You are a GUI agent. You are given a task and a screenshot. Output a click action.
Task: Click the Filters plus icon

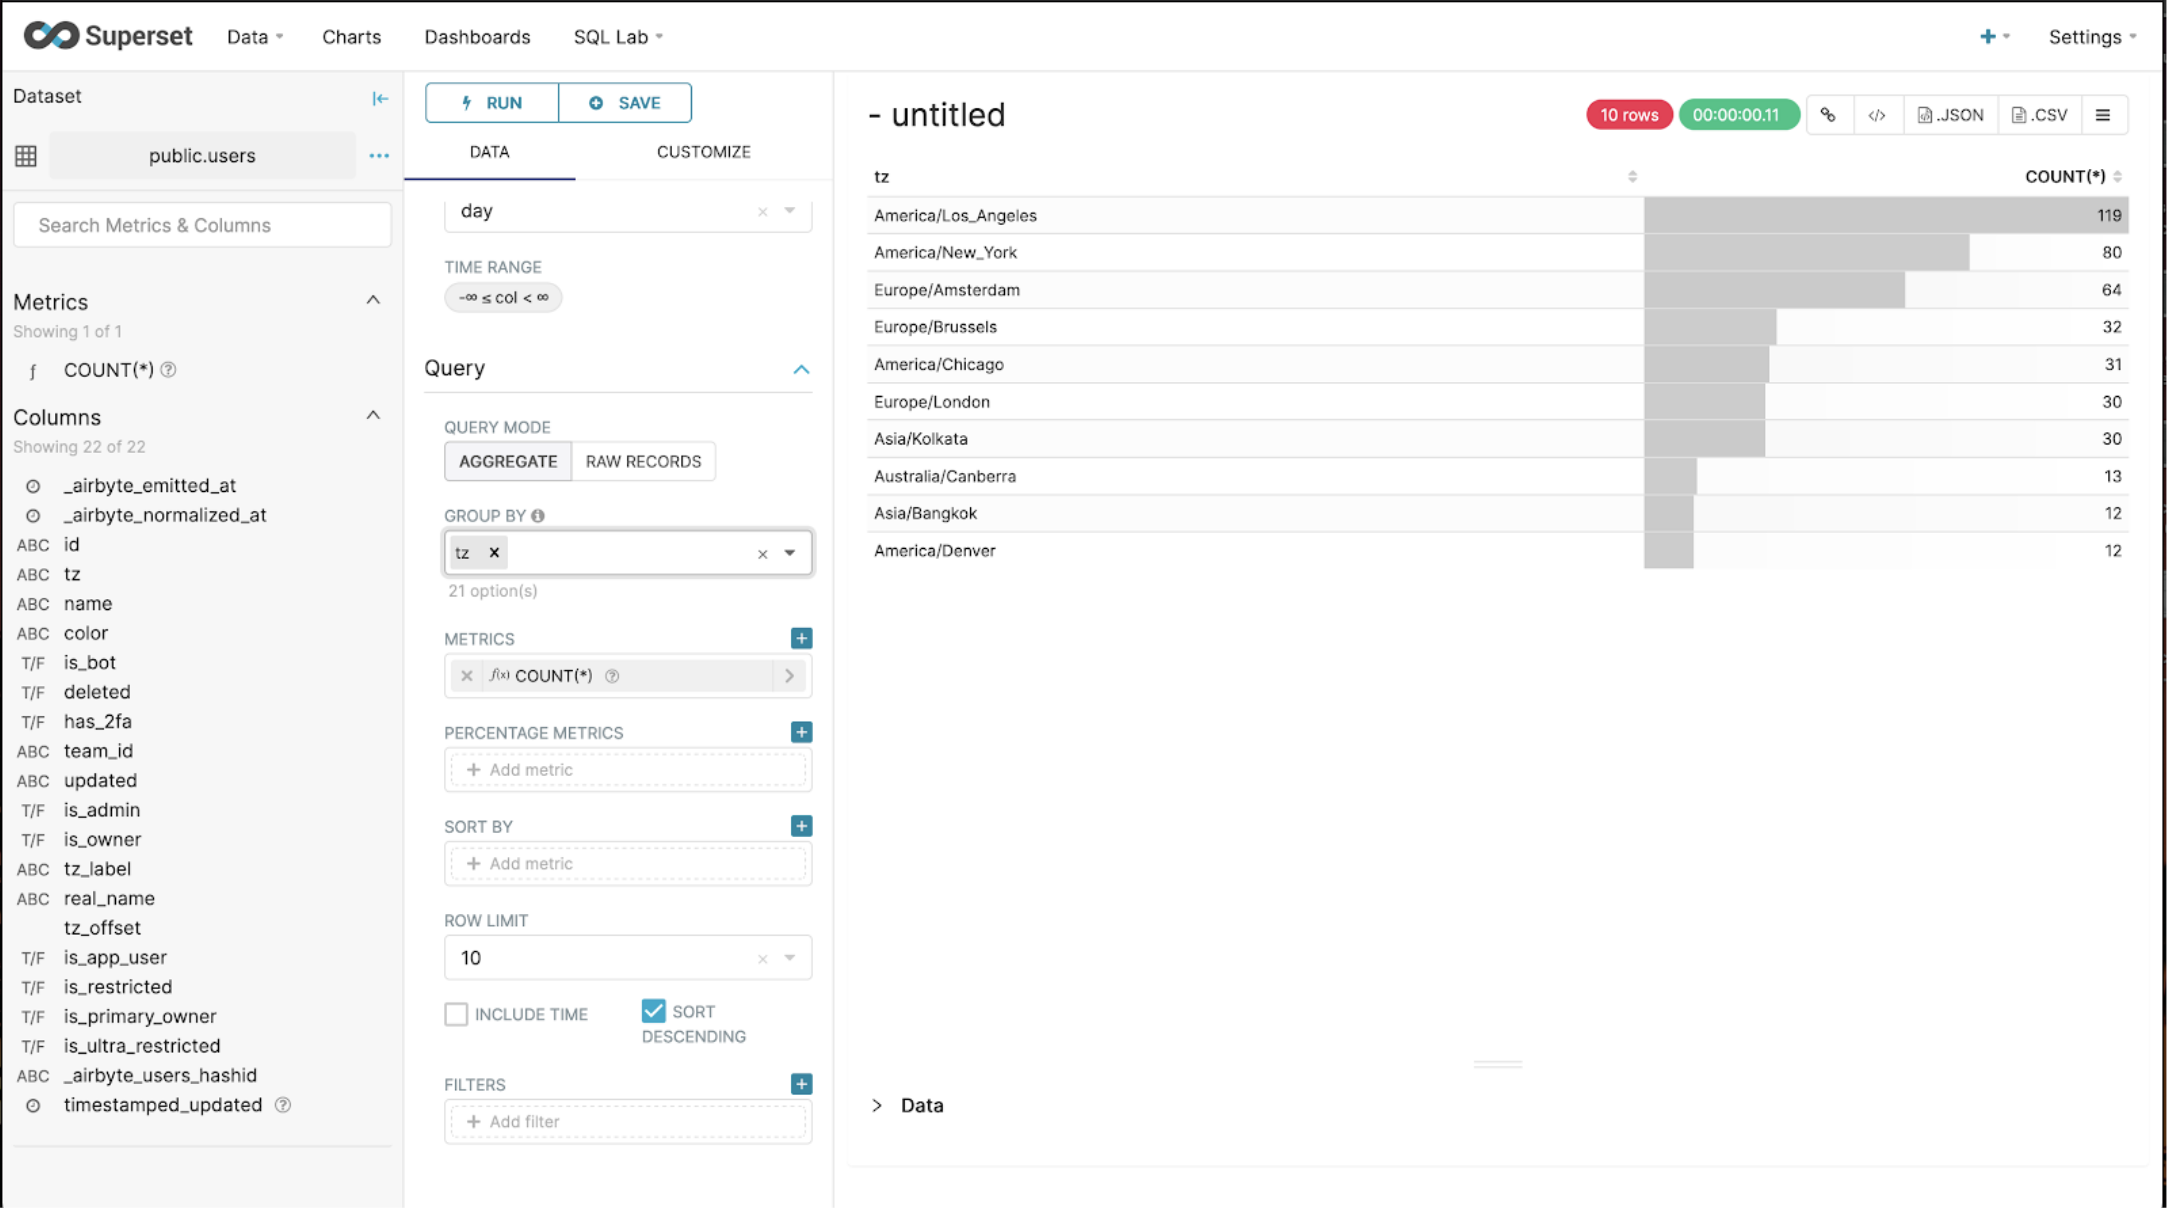coord(801,1084)
